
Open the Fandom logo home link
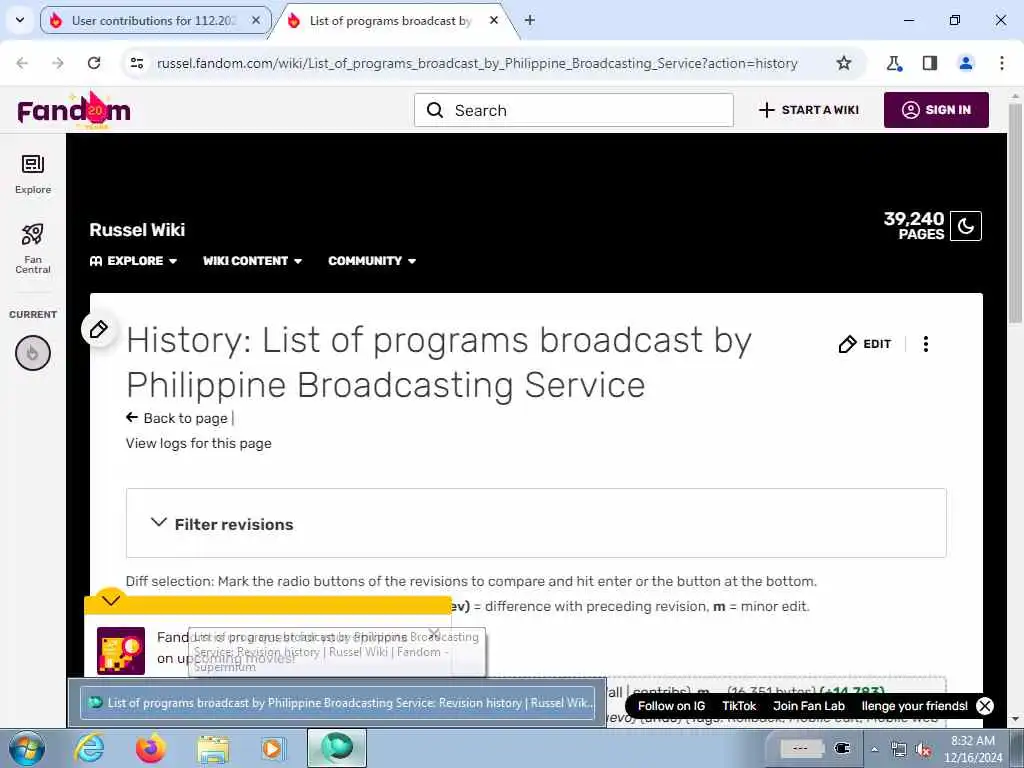pyautogui.click(x=74, y=110)
